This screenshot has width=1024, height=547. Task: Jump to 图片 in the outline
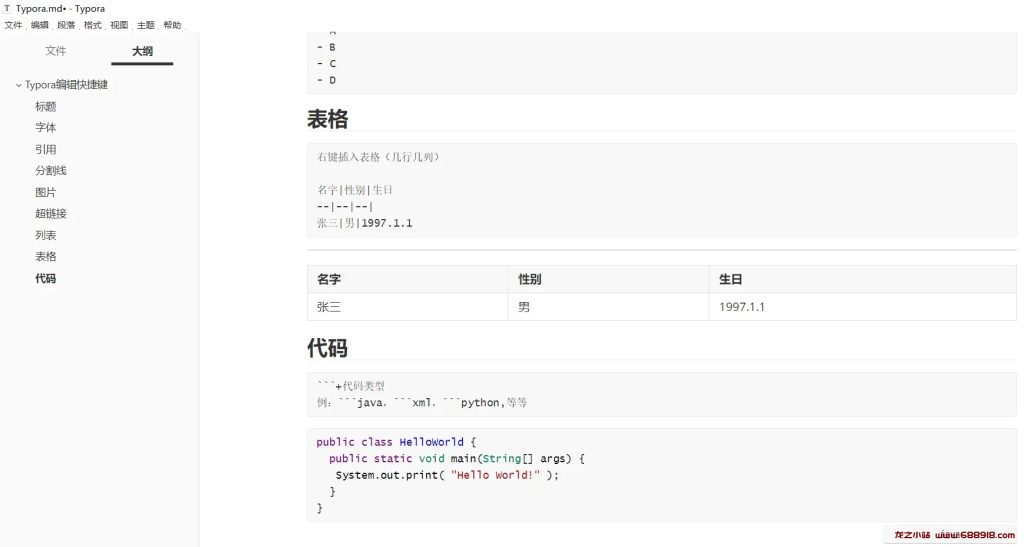click(x=46, y=192)
